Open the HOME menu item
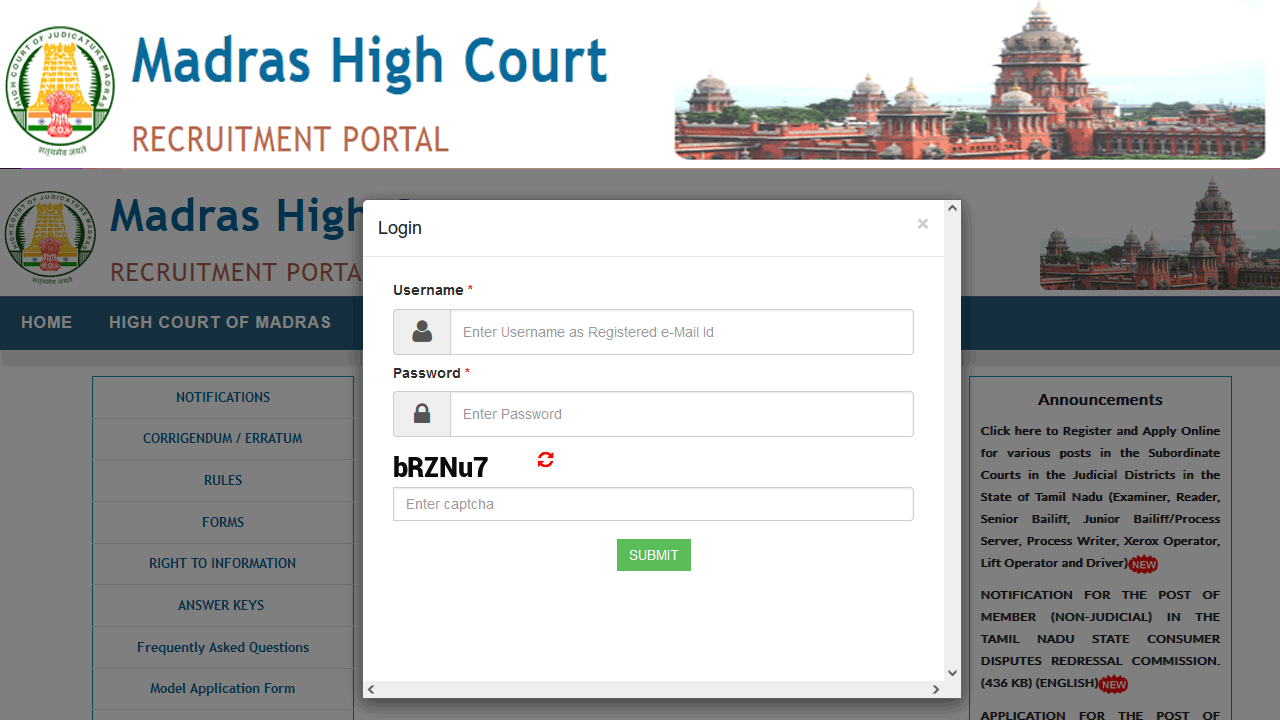This screenshot has width=1280, height=720. (x=47, y=322)
